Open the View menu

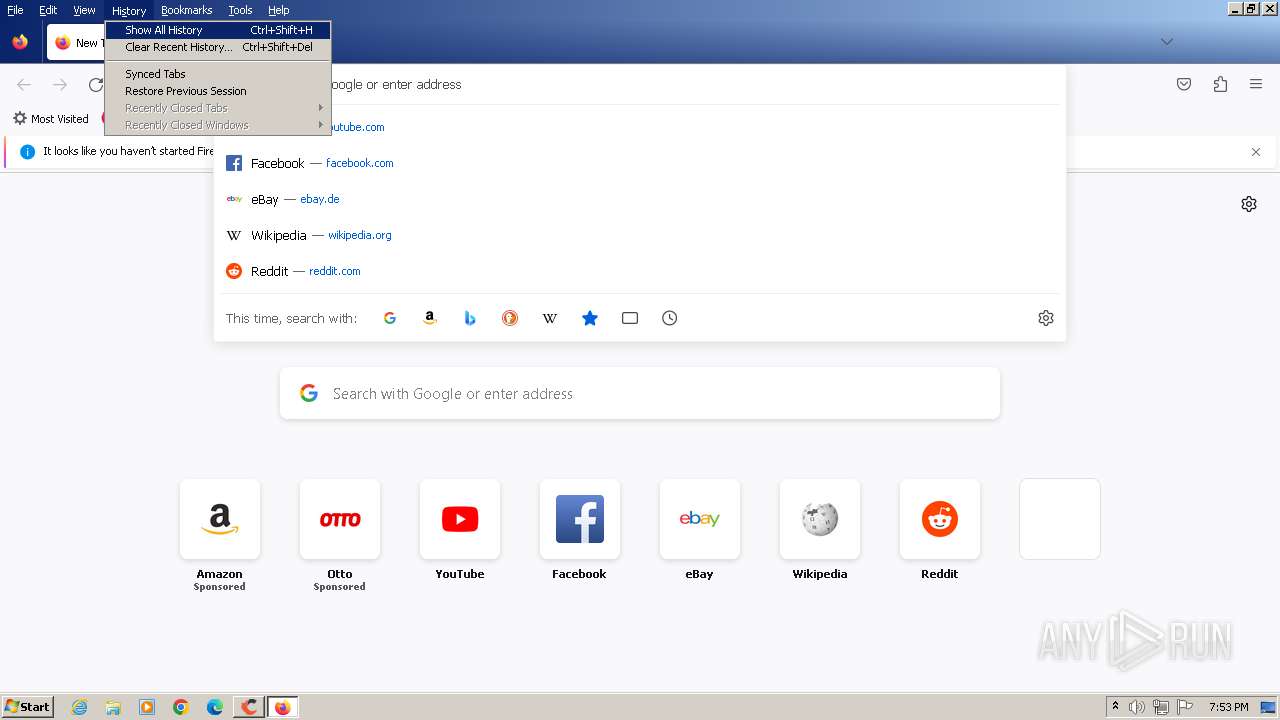click(x=84, y=10)
